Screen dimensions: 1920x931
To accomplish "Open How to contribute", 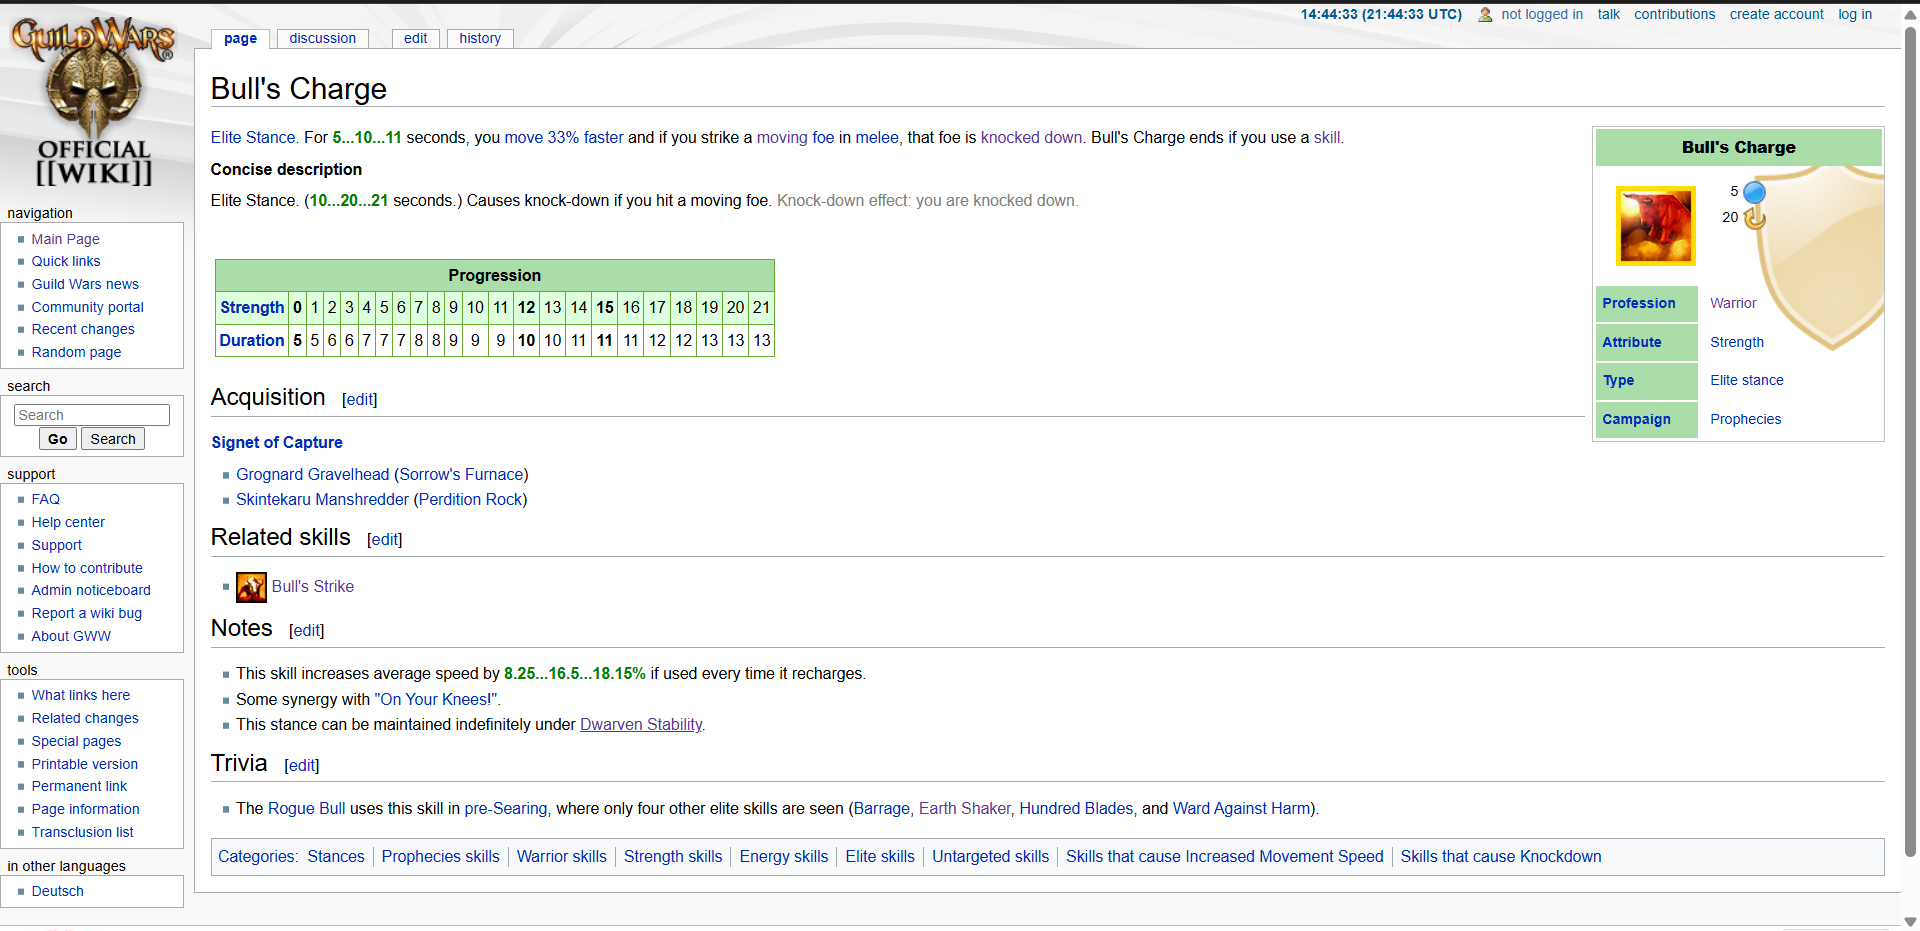I will (87, 568).
